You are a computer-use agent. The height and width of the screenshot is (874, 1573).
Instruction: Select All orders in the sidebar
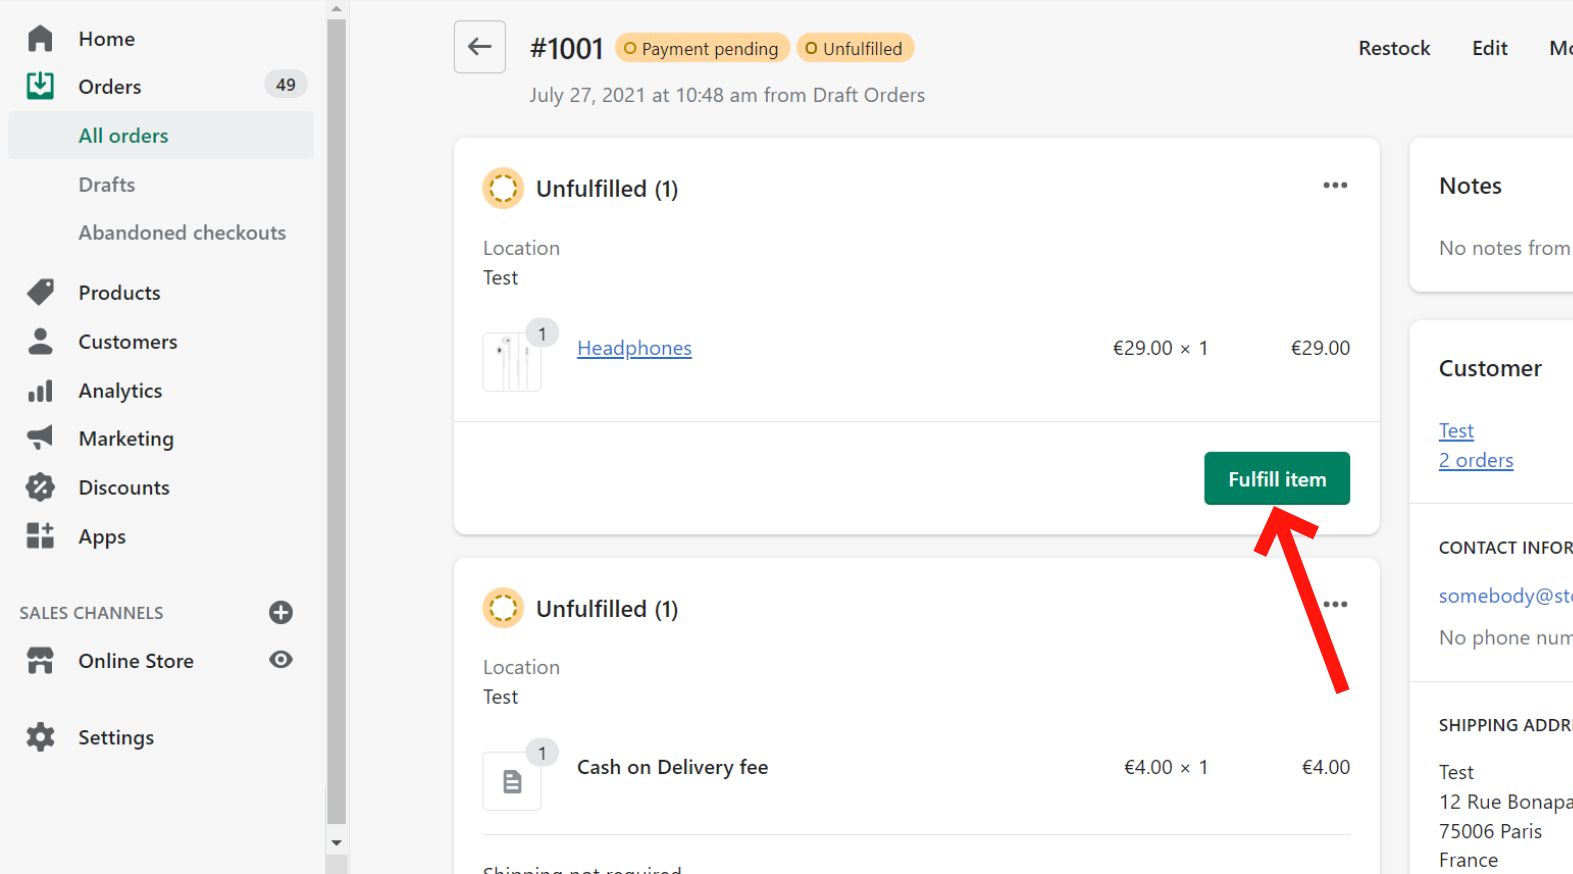tap(123, 135)
